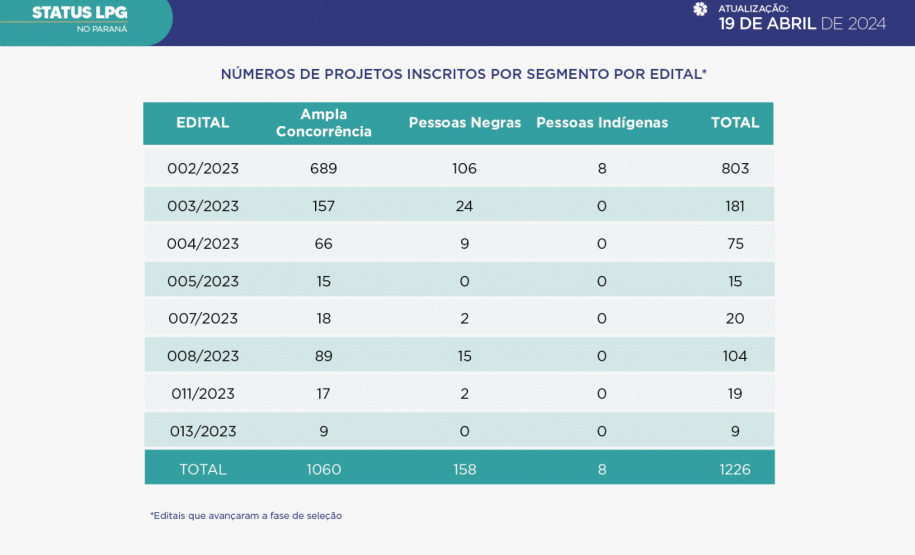The height and width of the screenshot is (555, 915).
Task: Select the Pessoas Indígenas column header
Action: [x=602, y=123]
